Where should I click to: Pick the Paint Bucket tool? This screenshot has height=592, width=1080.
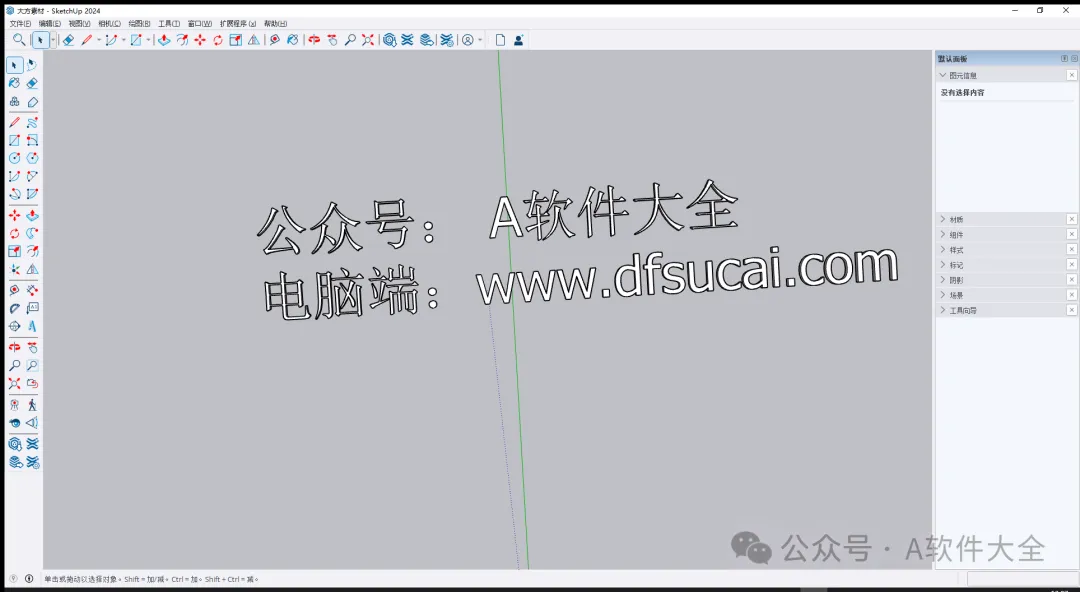tap(12, 84)
